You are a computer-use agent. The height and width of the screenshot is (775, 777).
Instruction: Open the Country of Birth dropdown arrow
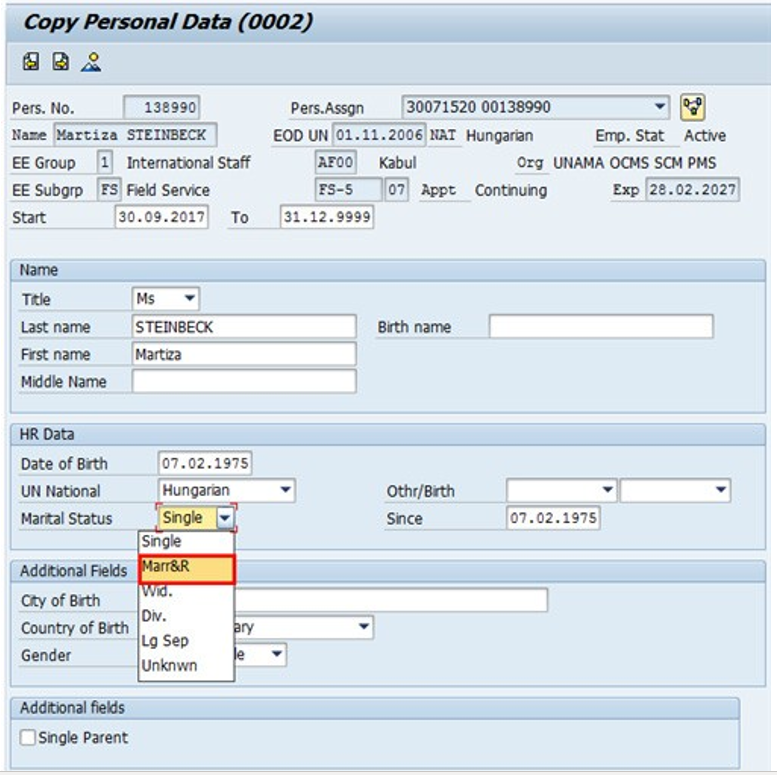coord(364,627)
